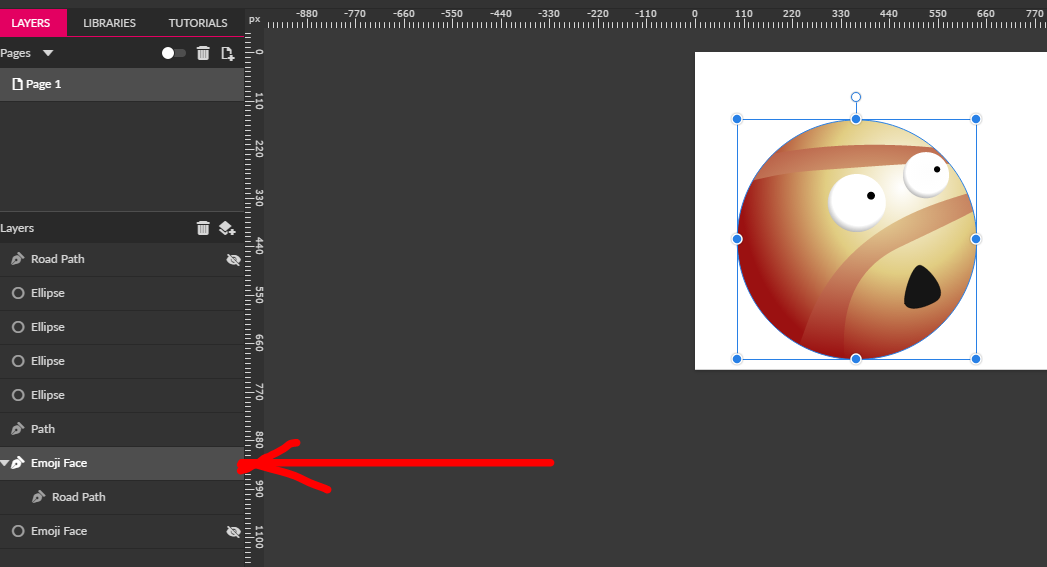1047x567 pixels.
Task: Click the right-middle selection handle
Action: 976,239
